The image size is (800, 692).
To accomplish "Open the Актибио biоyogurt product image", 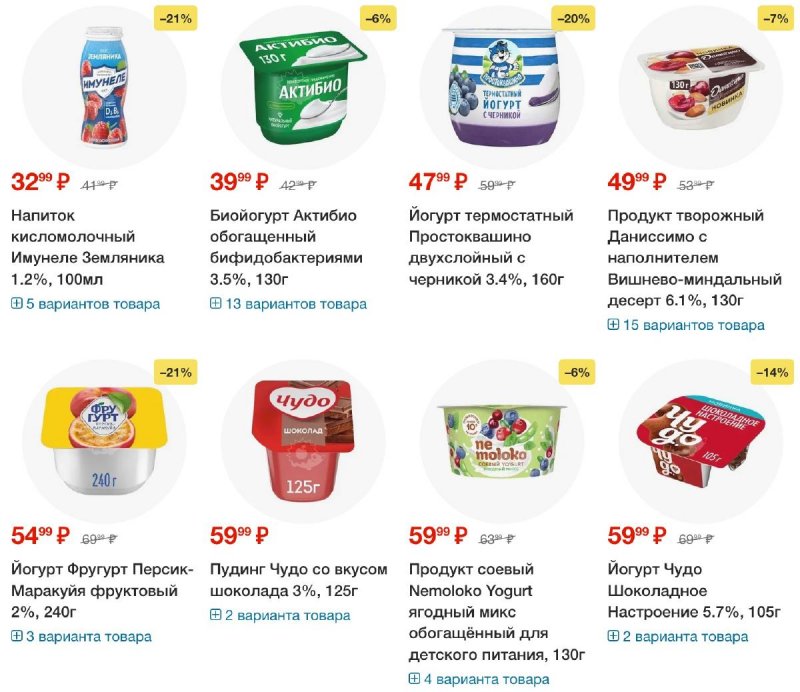I will (x=303, y=88).
